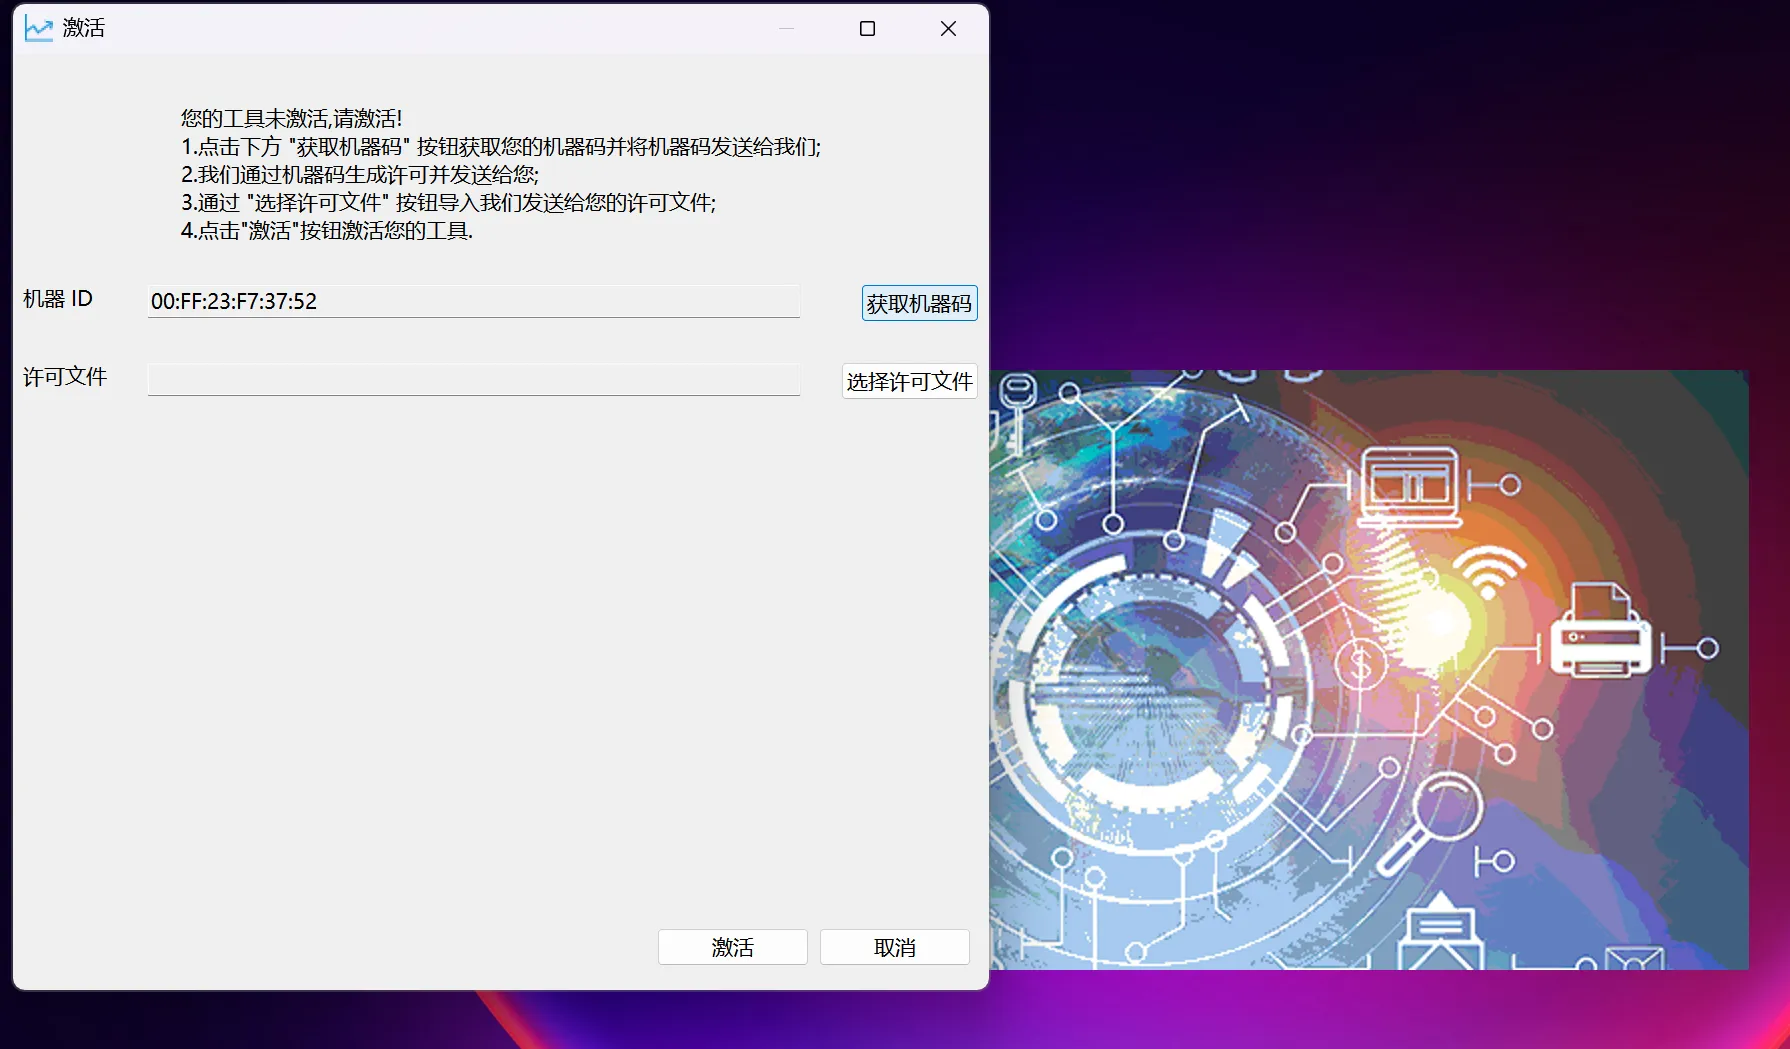Click the dollar sign circle icon
This screenshot has height=1049, width=1790.
pos(1360,663)
